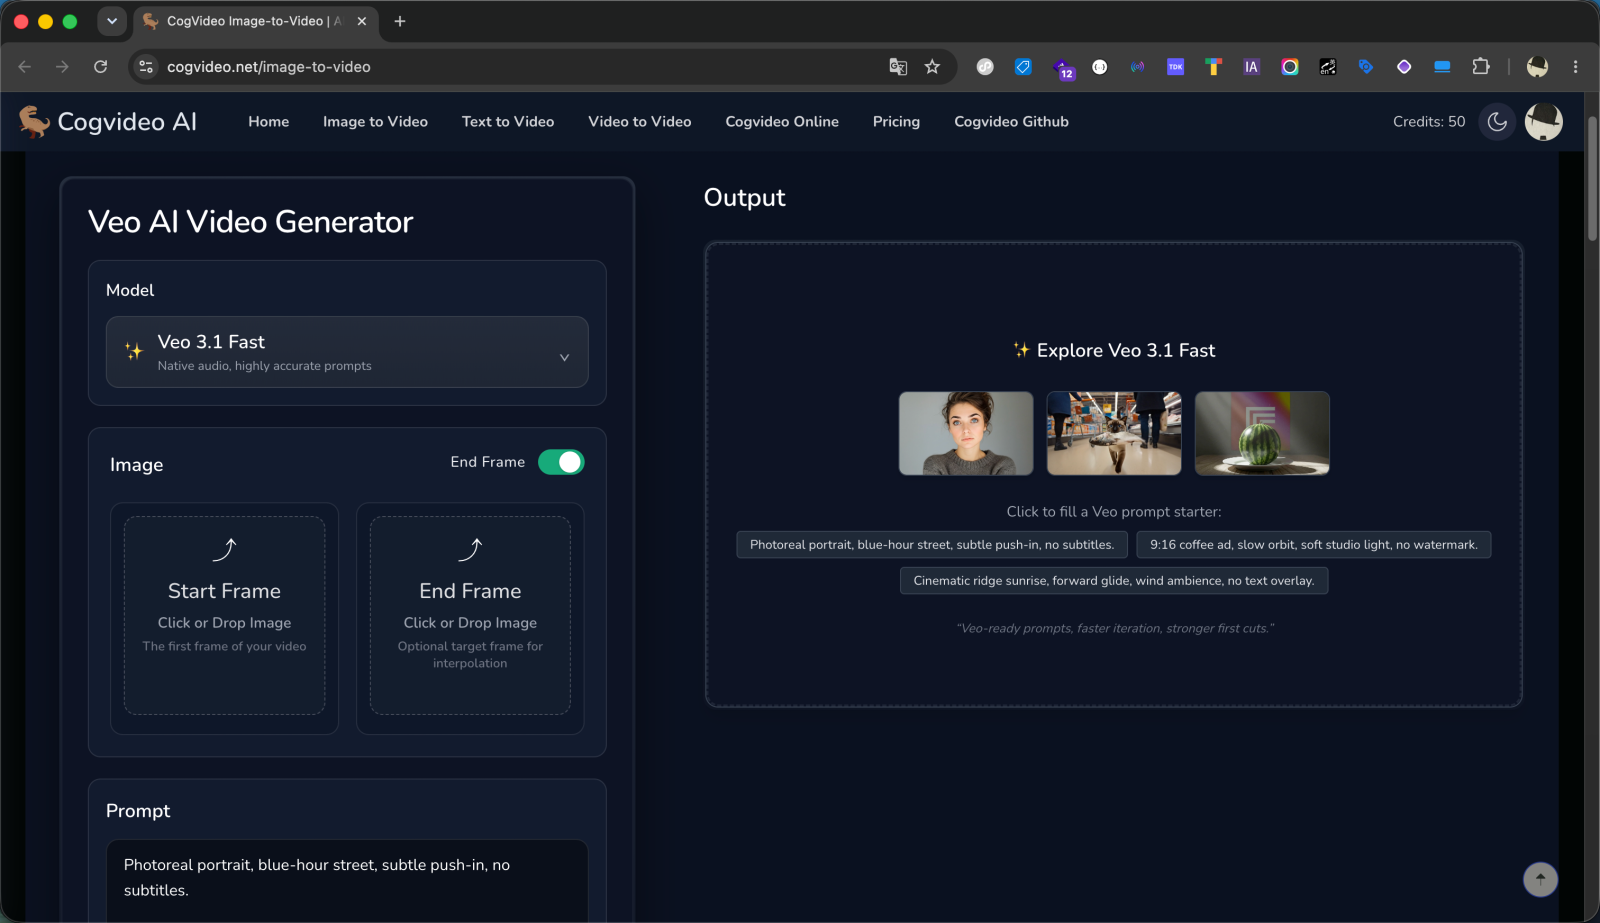Select the 'Photoreal portrait, blue-hour street' prompt starter
Image resolution: width=1600 pixels, height=923 pixels.
pos(932,545)
